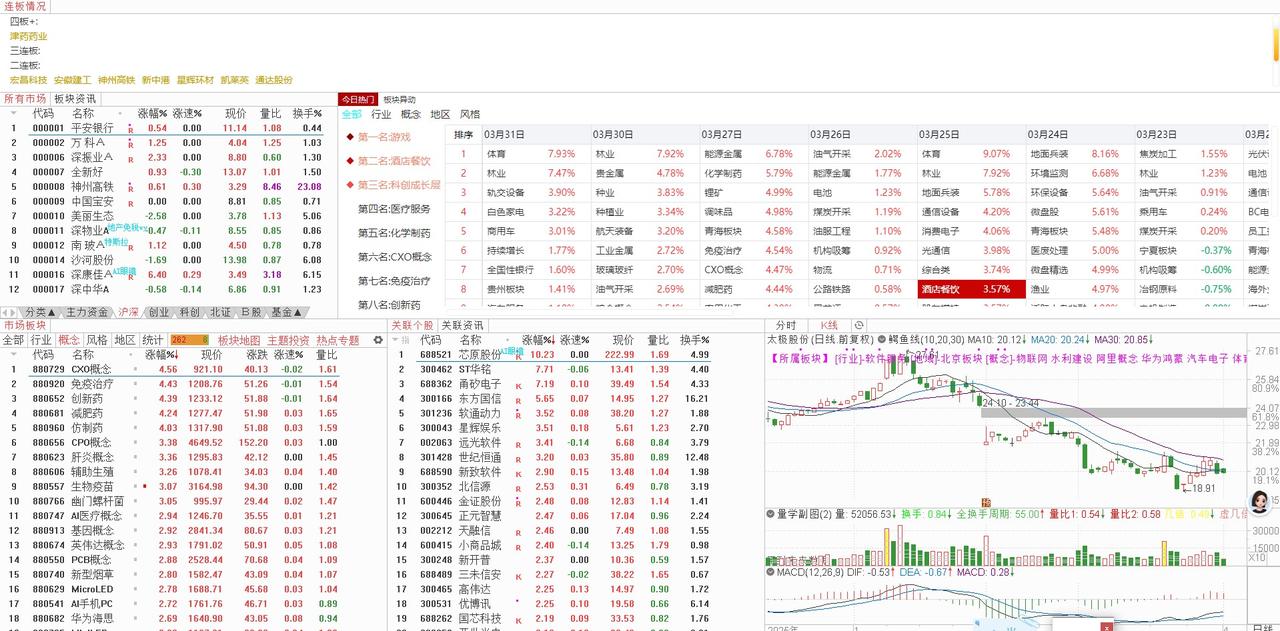Click the R margin-trading icon next to 平安银行
This screenshot has height=631, width=1280.
131,129
